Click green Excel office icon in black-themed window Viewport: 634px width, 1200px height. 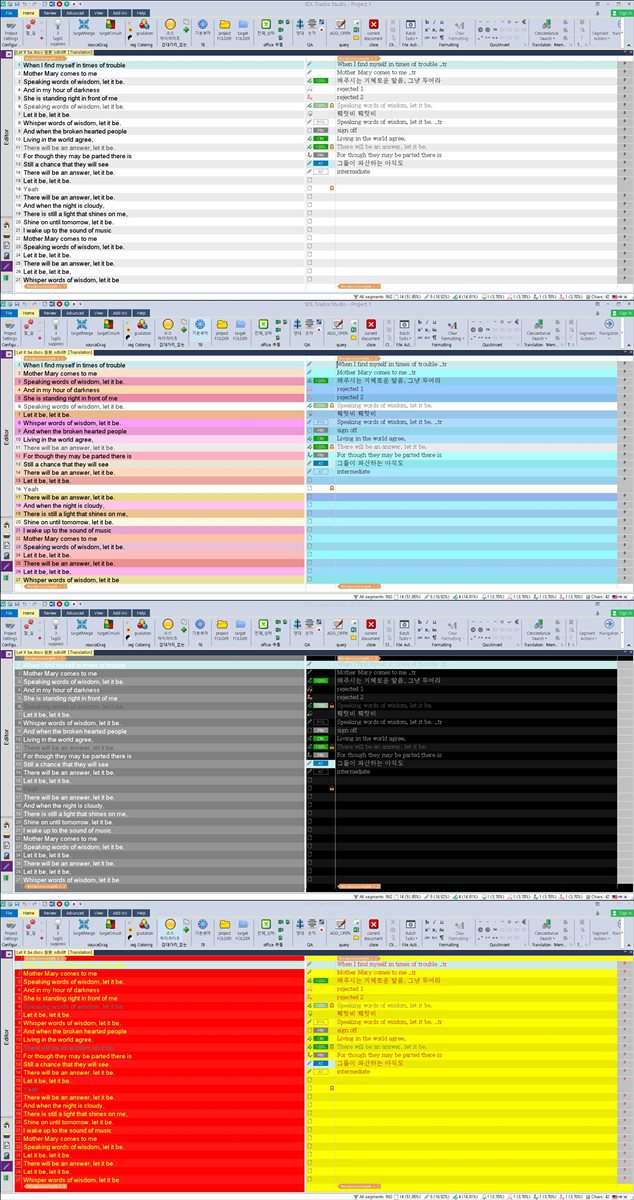coord(265,630)
